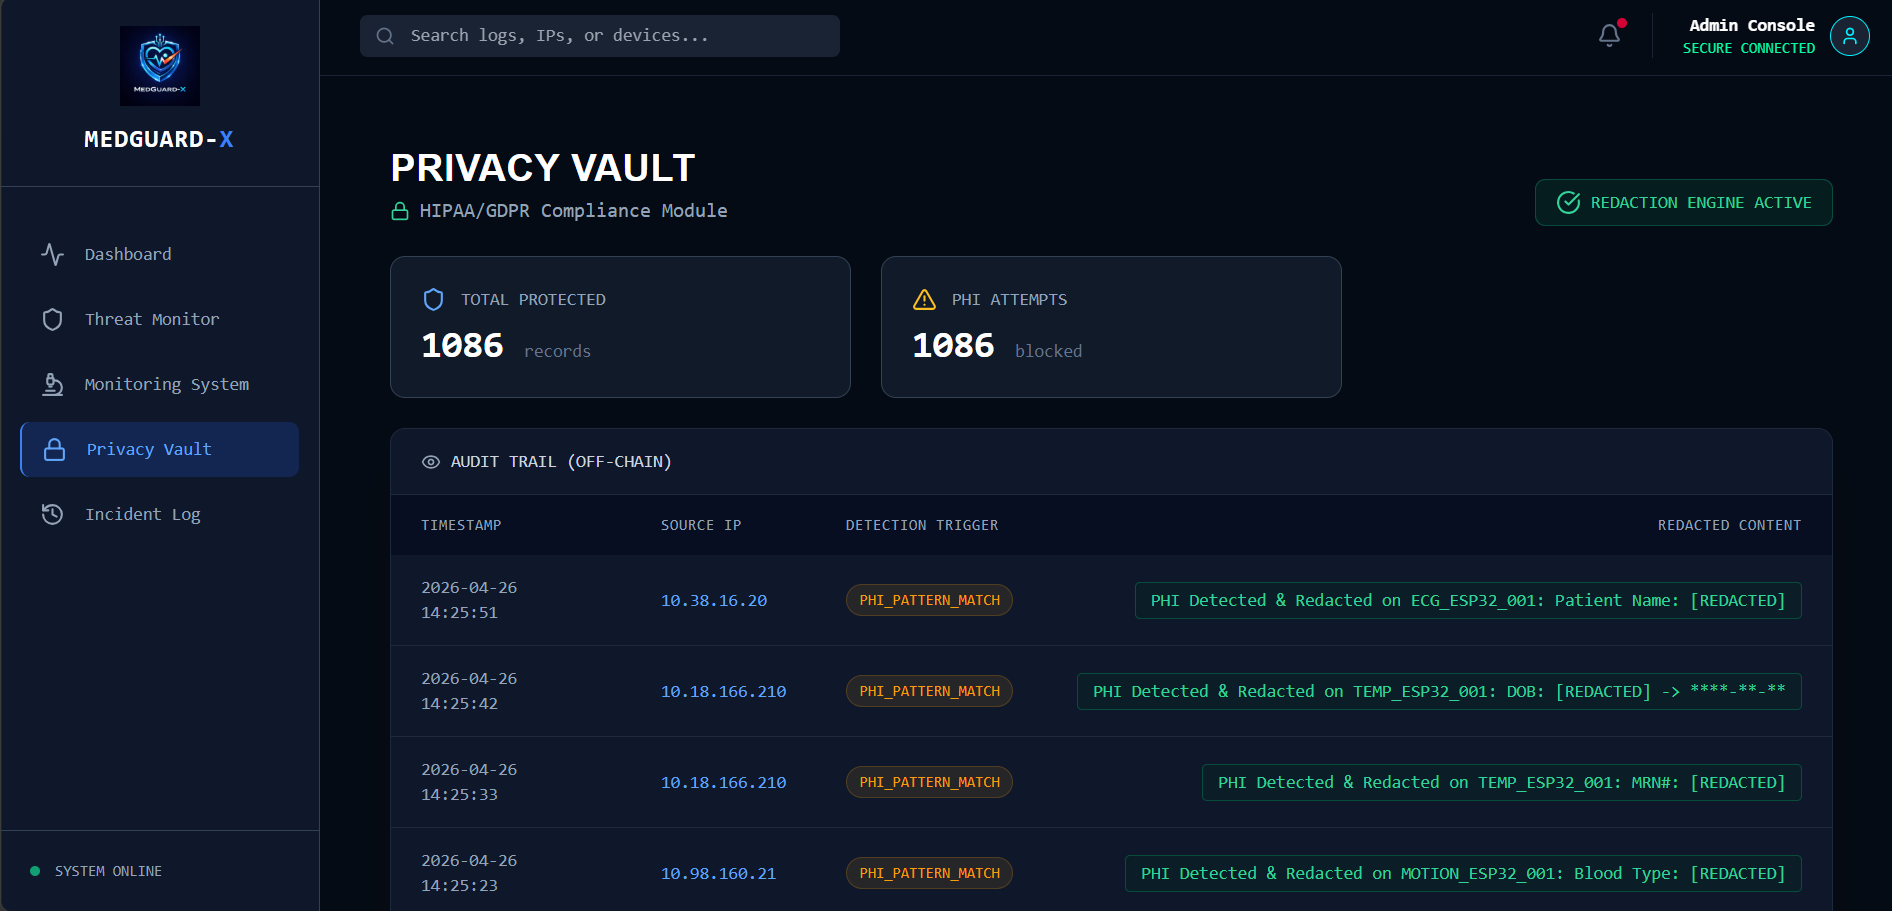Click the Redaction Engine Active button
The image size is (1892, 911).
pyautogui.click(x=1683, y=203)
